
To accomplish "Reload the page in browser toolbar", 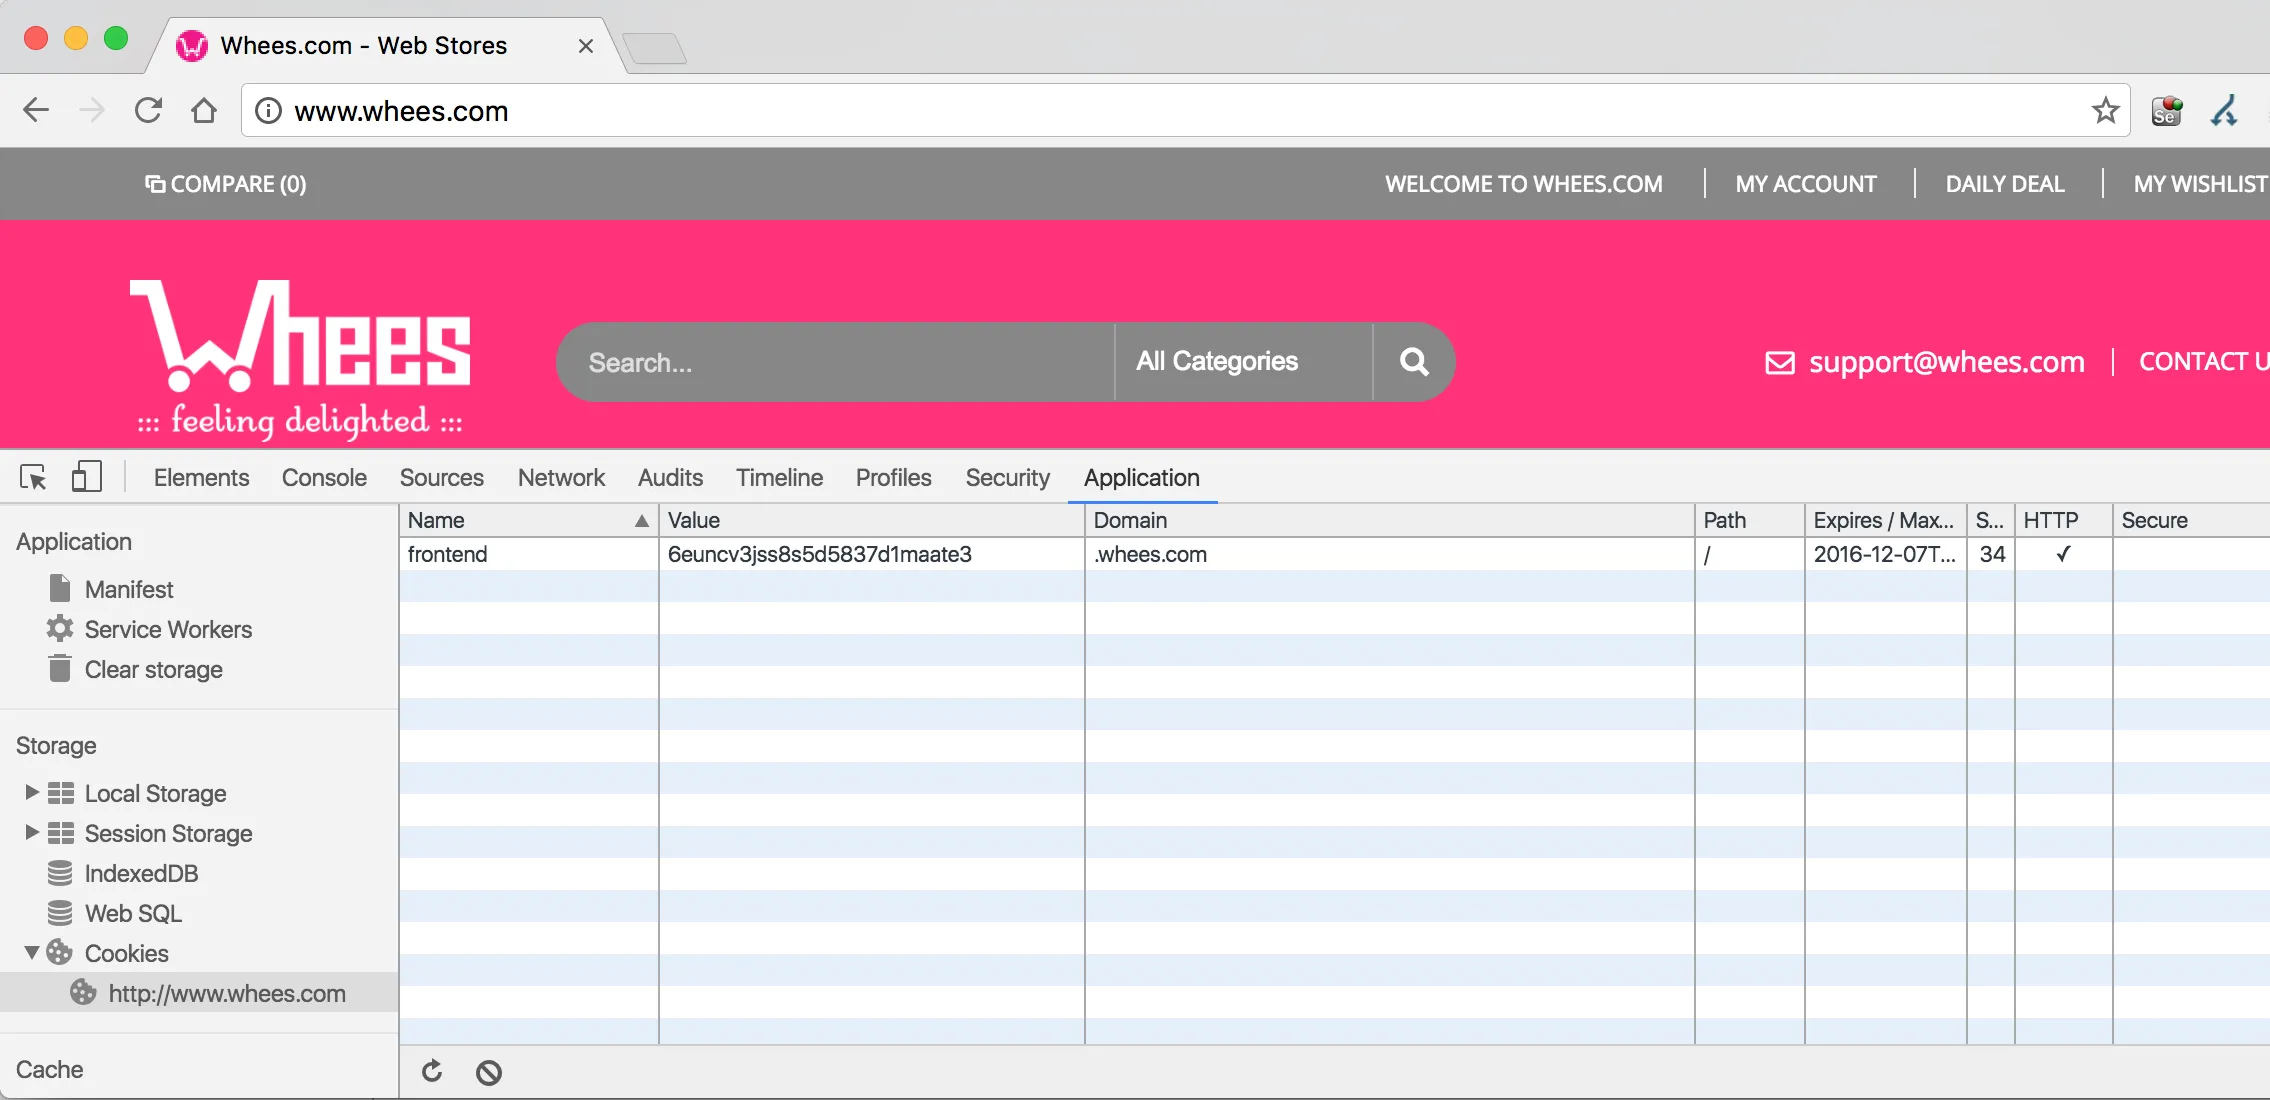I will pos(148,110).
